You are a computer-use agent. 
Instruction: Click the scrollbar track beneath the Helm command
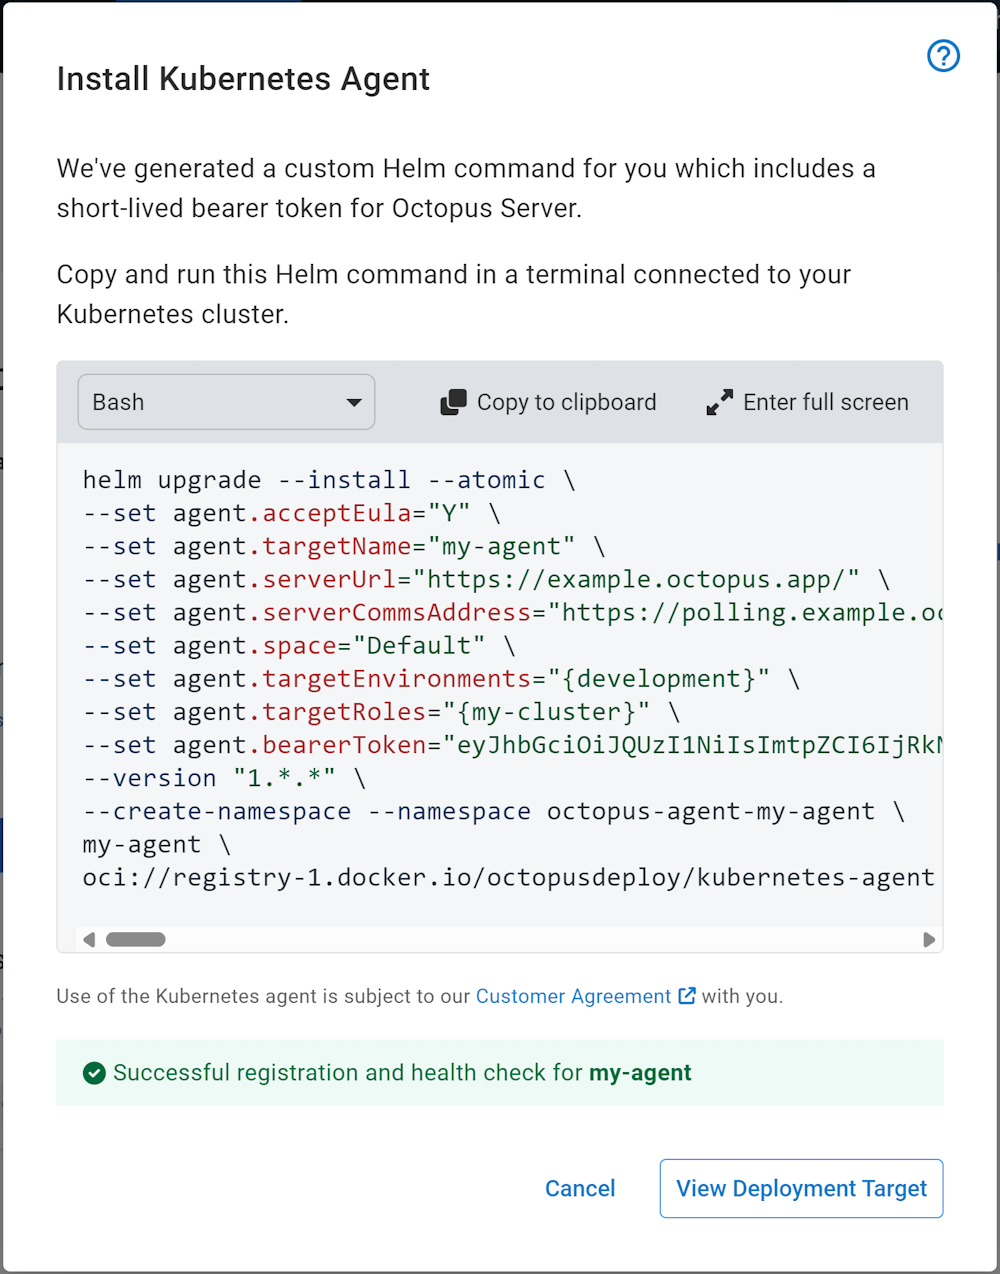[x=500, y=939]
